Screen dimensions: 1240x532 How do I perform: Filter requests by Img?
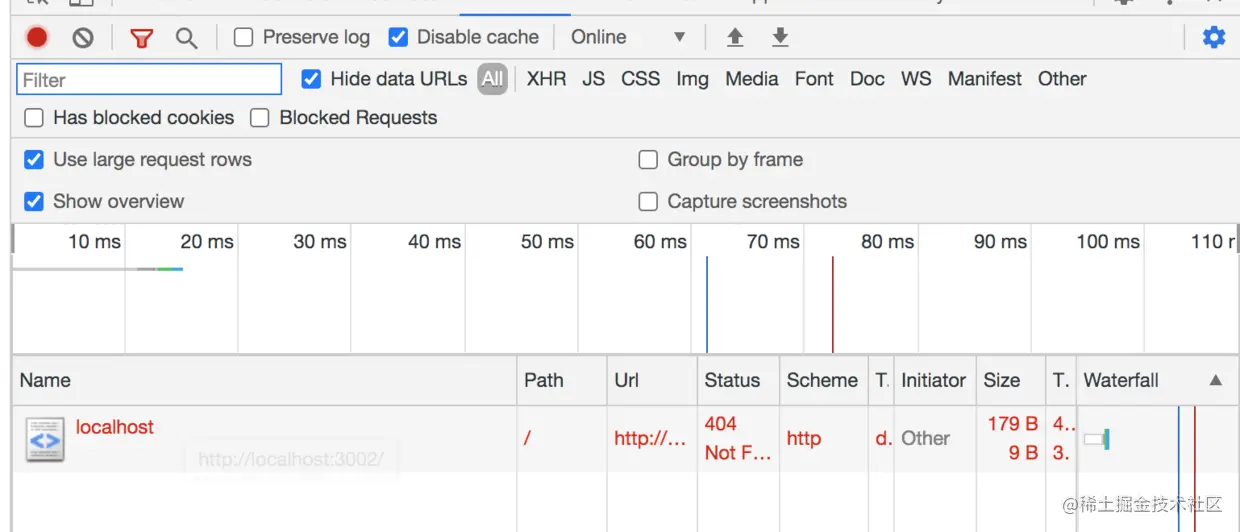tap(692, 79)
